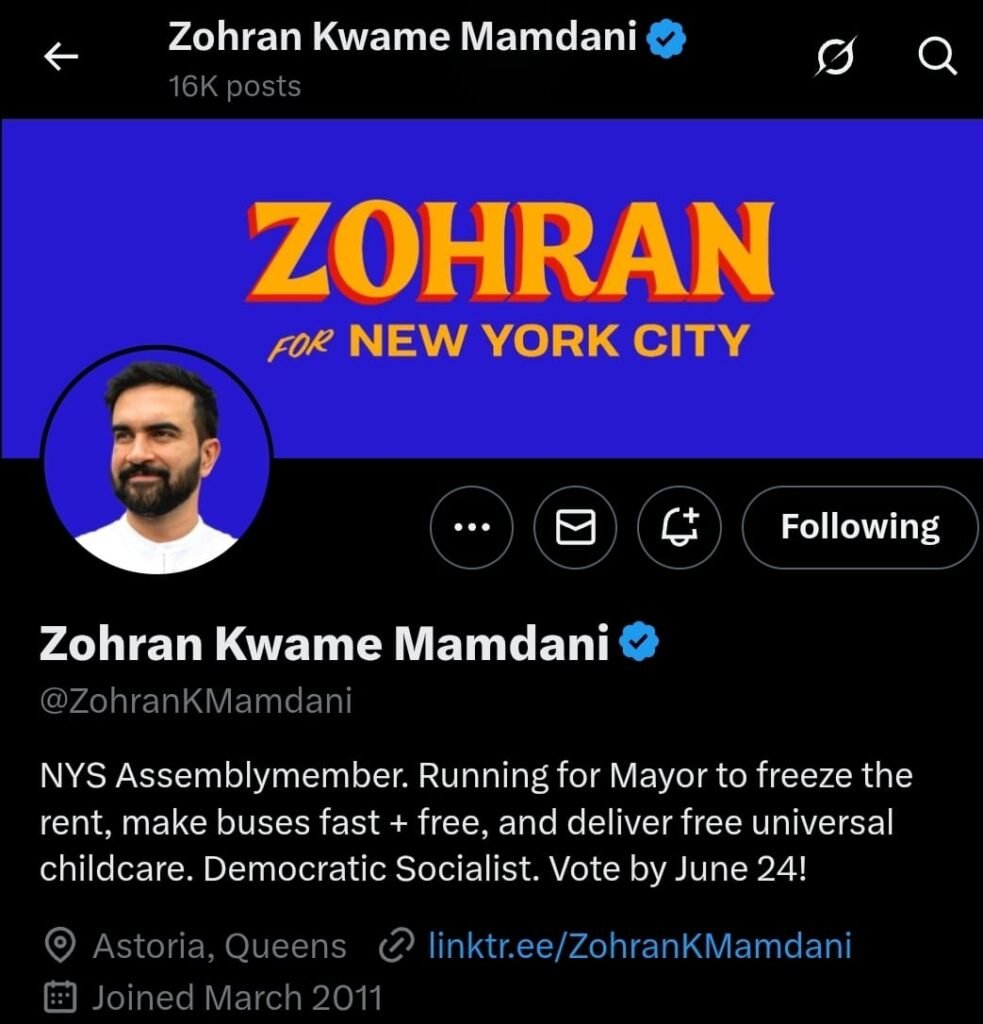This screenshot has width=983, height=1024.
Task: Tap the chain link icon before linktr.ee
Action: (396, 945)
